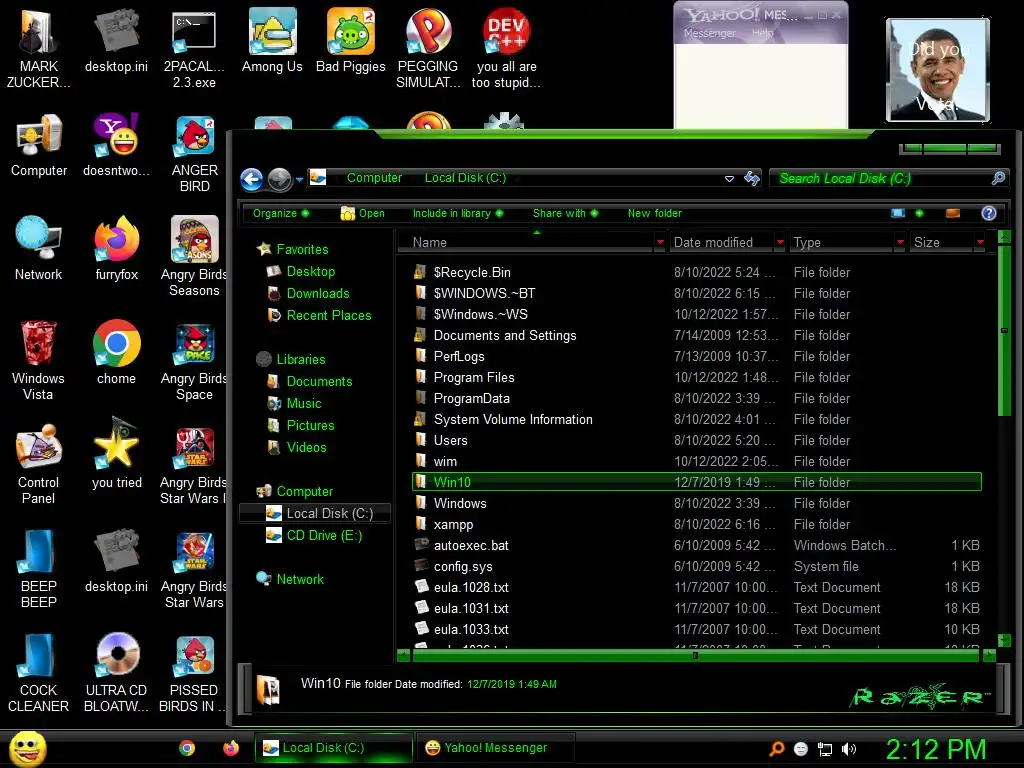Screen dimensions: 1024x768
Task: Select the Users folder row
Action: 696,440
